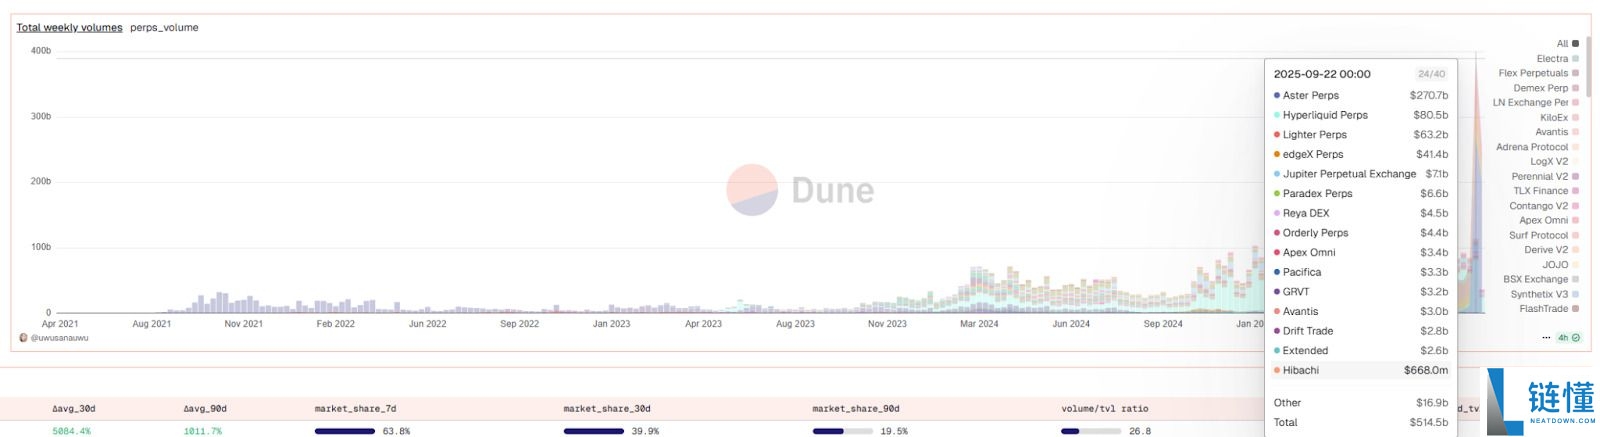Click the perps_volume query name label
Viewport: 1600px width, 437px height.
pyautogui.click(x=164, y=28)
